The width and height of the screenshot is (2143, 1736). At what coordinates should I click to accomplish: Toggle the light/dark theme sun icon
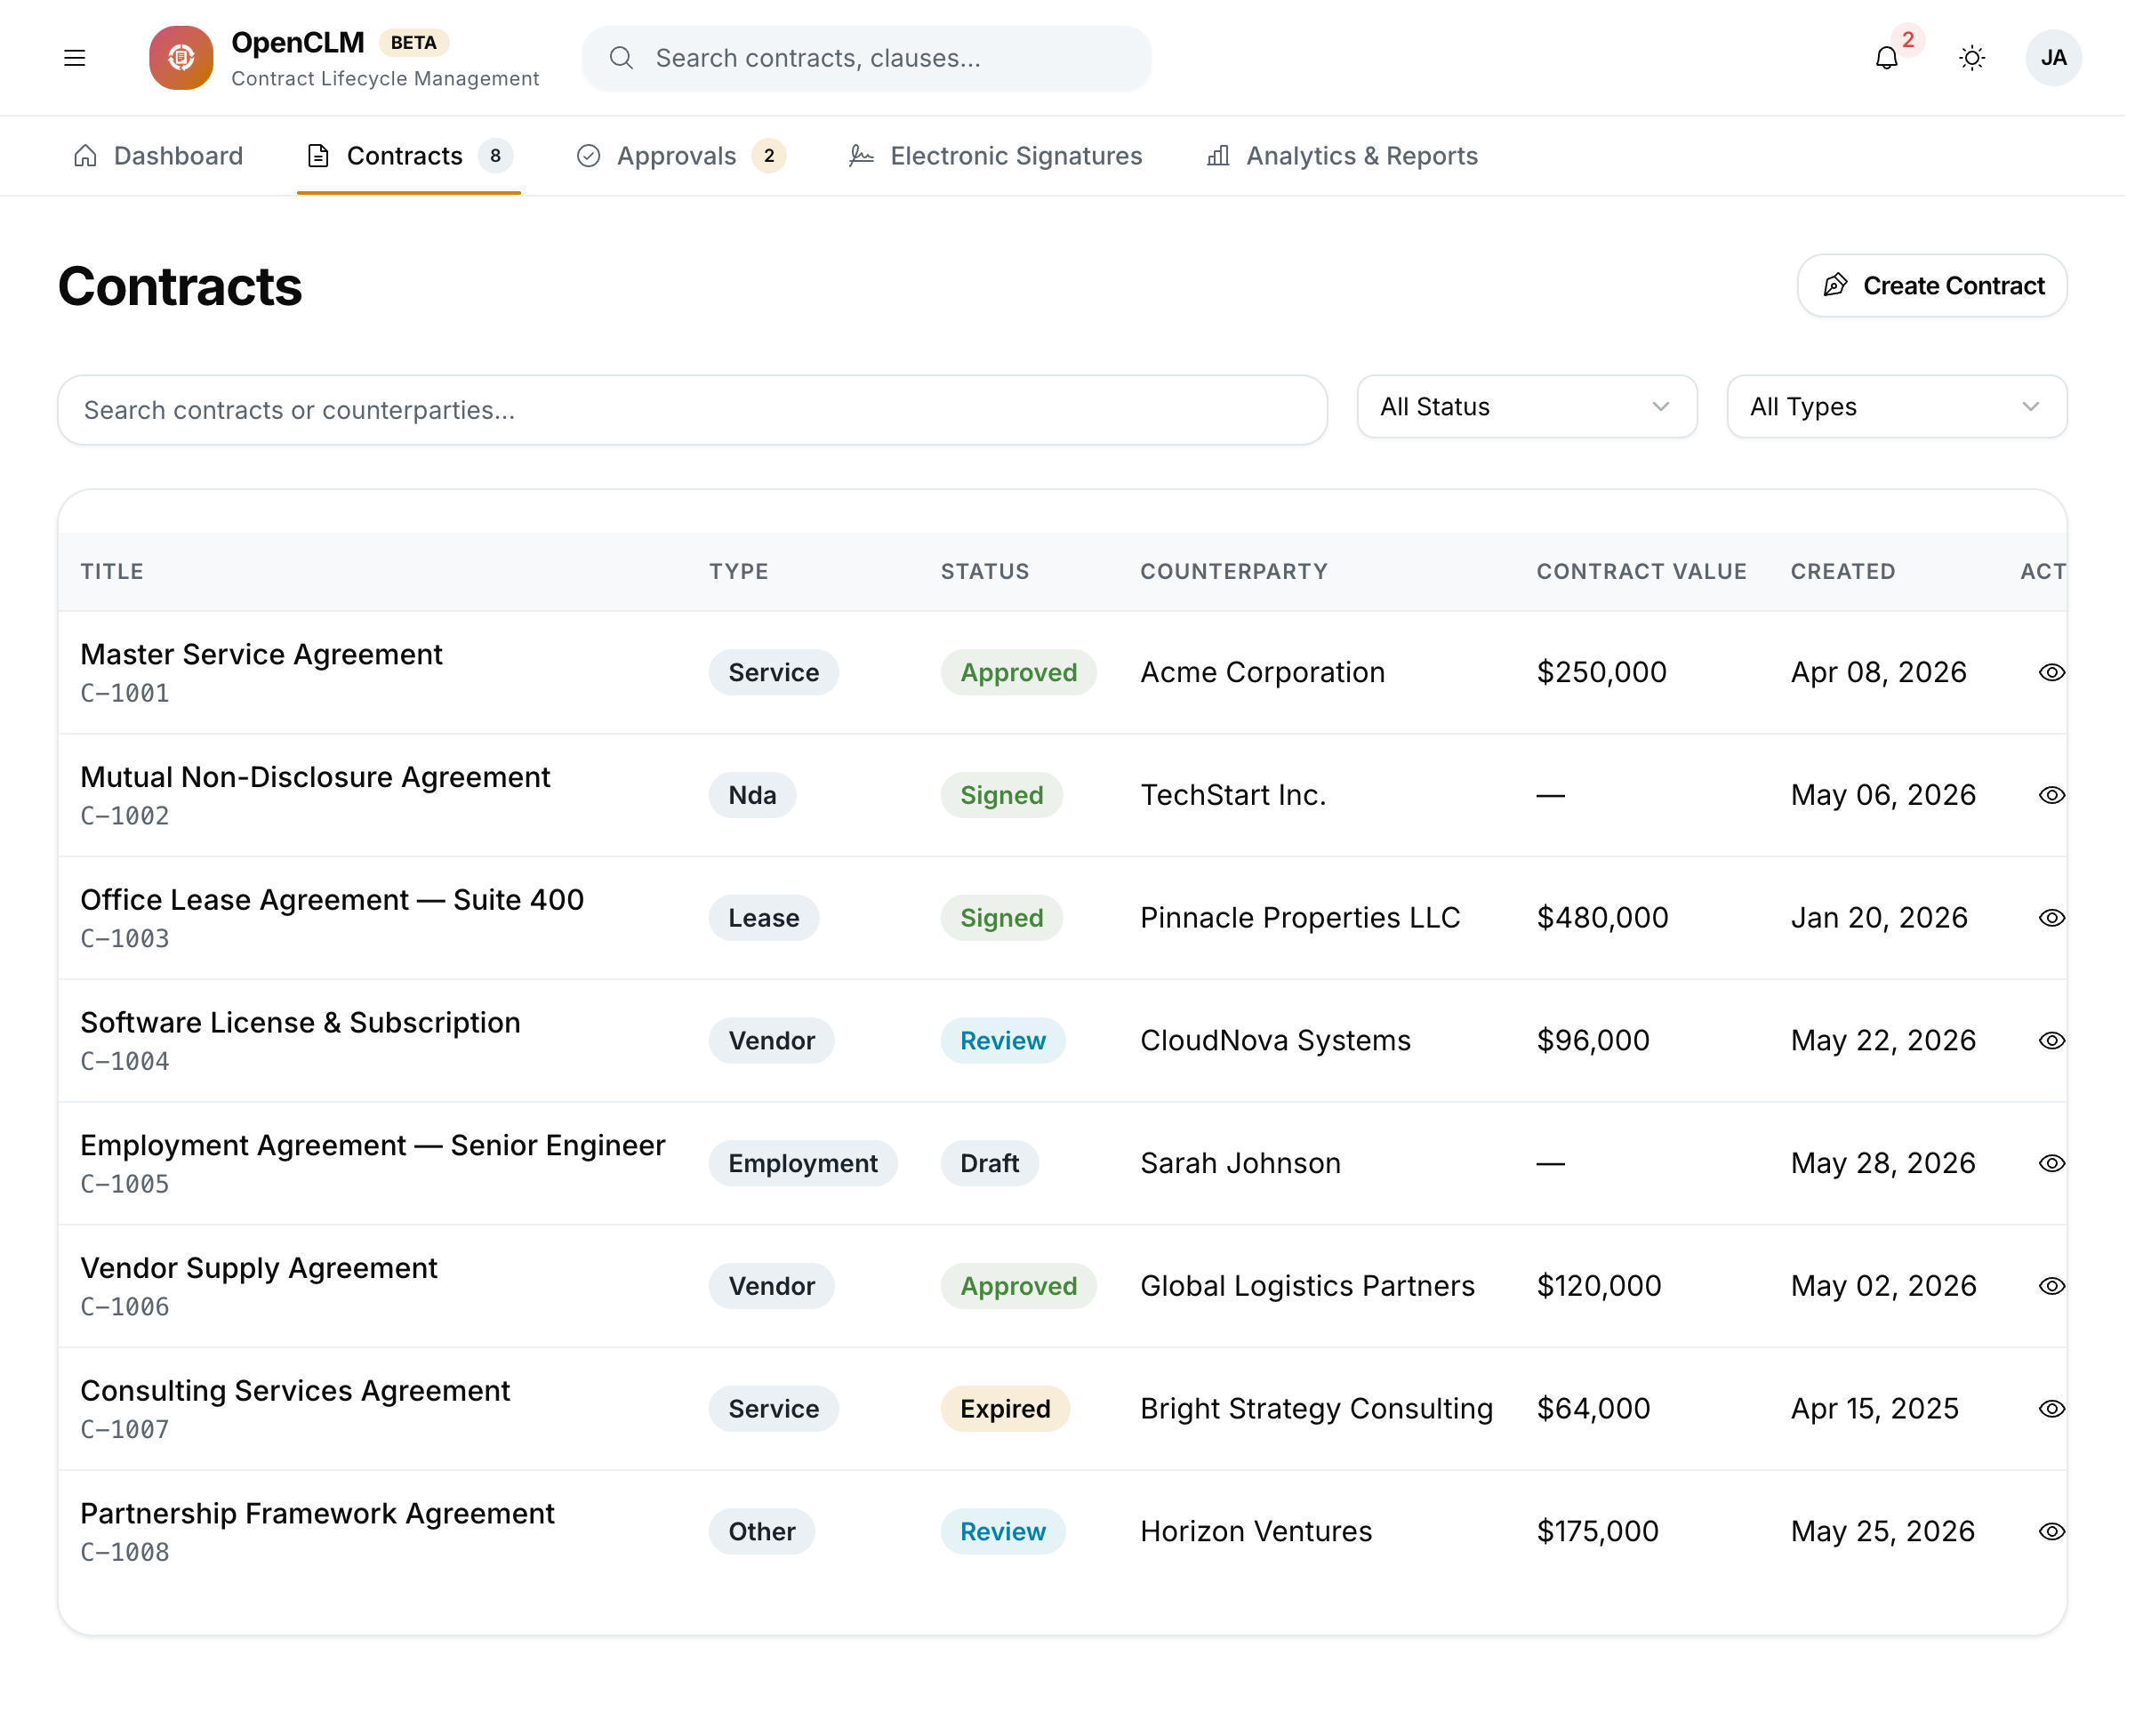(x=1972, y=58)
